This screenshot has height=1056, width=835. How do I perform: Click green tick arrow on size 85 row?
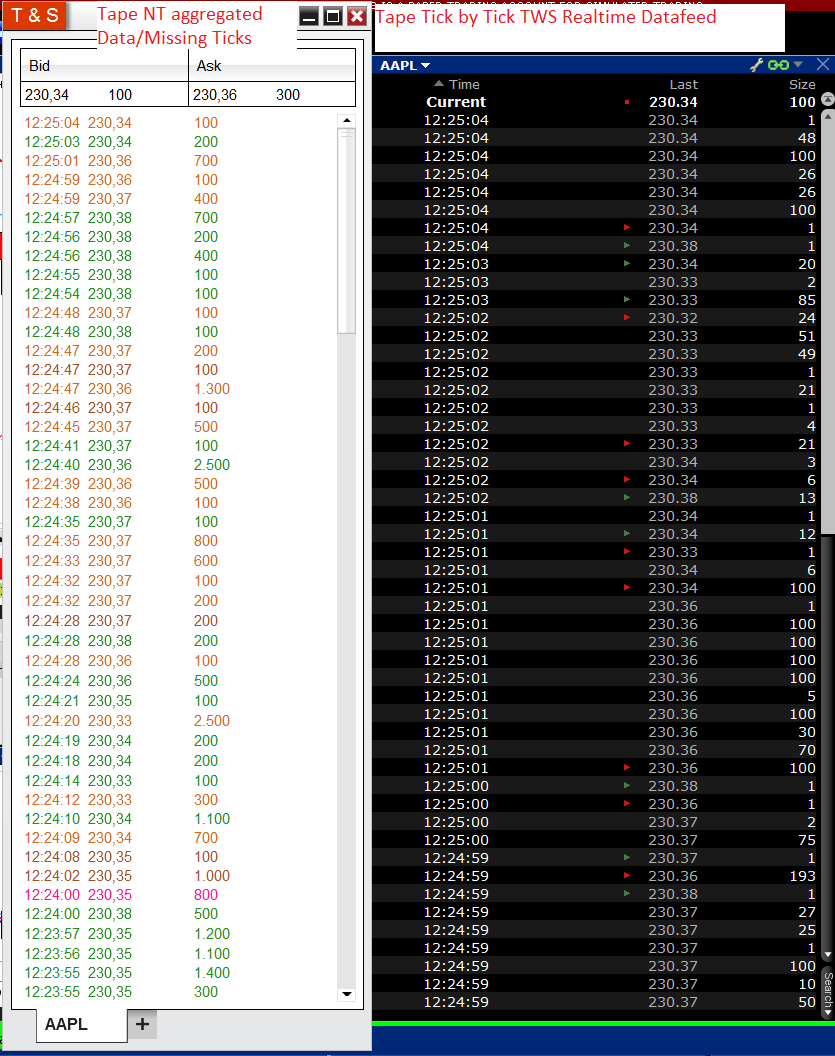pos(627,299)
